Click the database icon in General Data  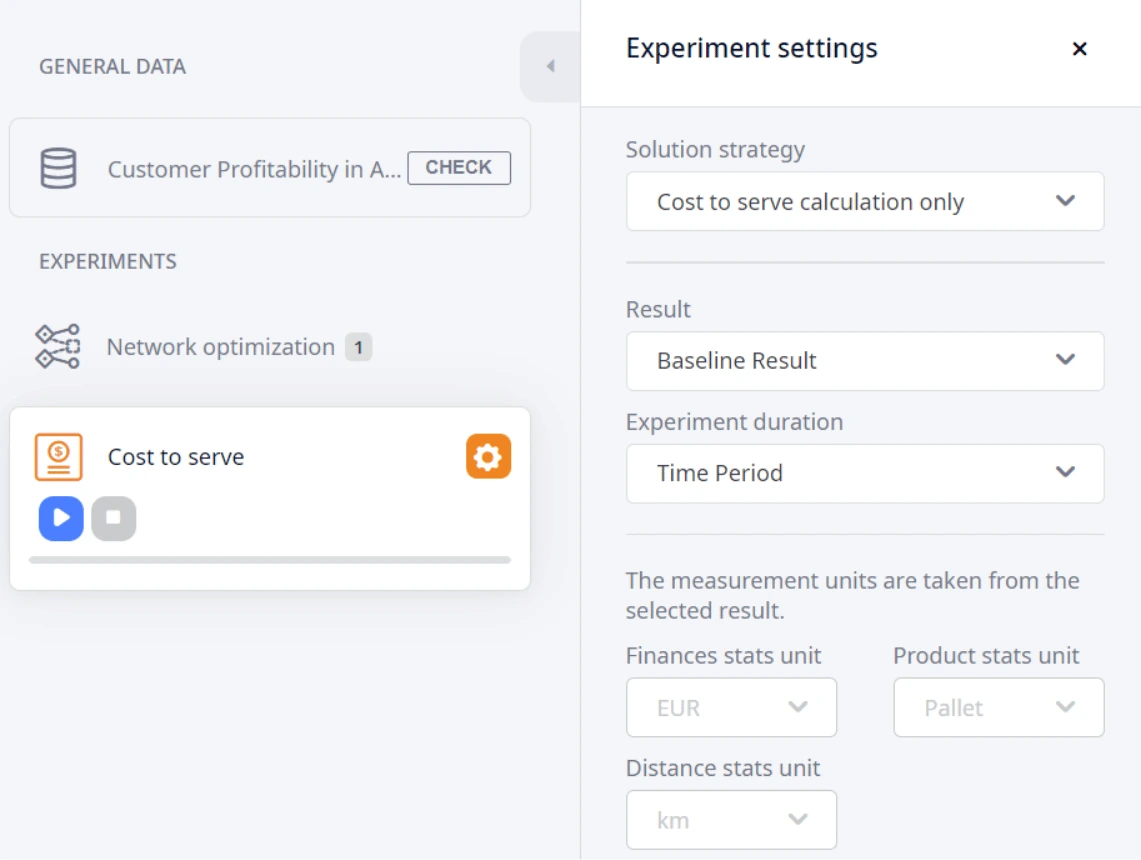tap(58, 168)
